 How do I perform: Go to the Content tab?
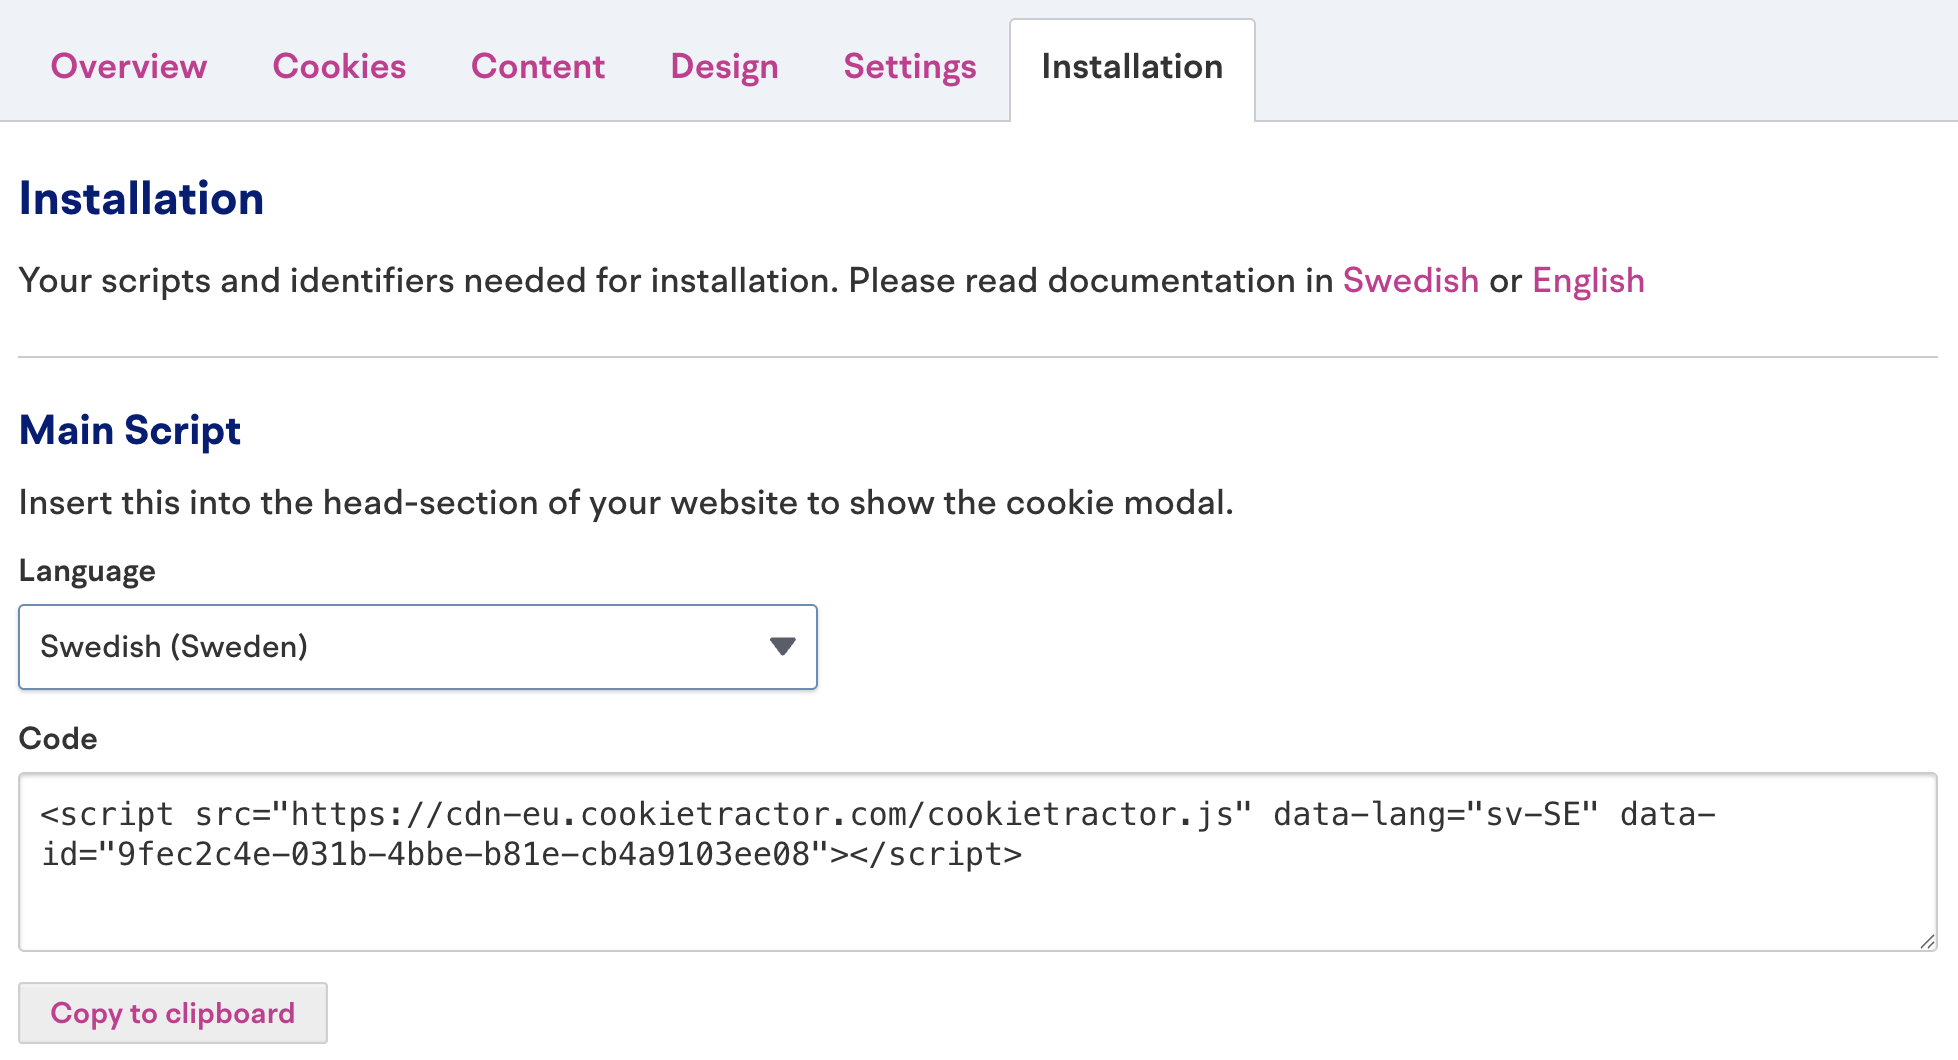[x=538, y=67]
